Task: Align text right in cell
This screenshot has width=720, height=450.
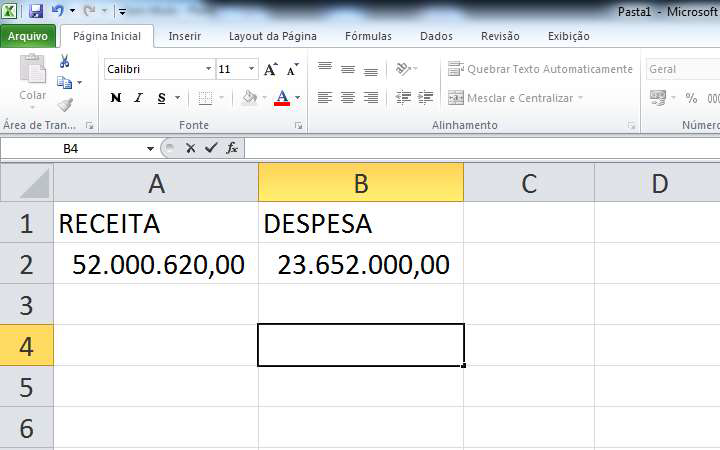Action: click(371, 97)
